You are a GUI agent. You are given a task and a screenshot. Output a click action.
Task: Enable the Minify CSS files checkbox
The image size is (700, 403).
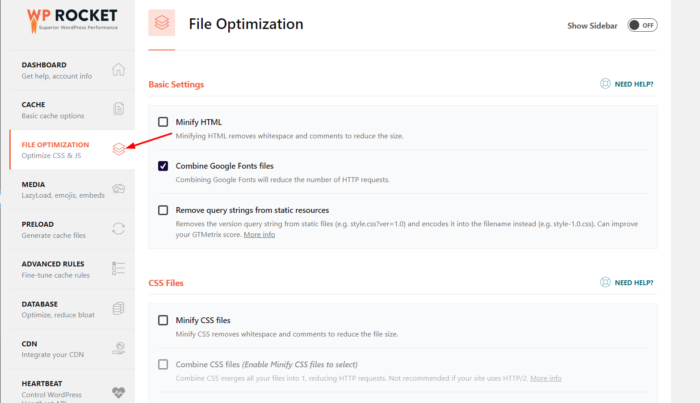pos(163,320)
